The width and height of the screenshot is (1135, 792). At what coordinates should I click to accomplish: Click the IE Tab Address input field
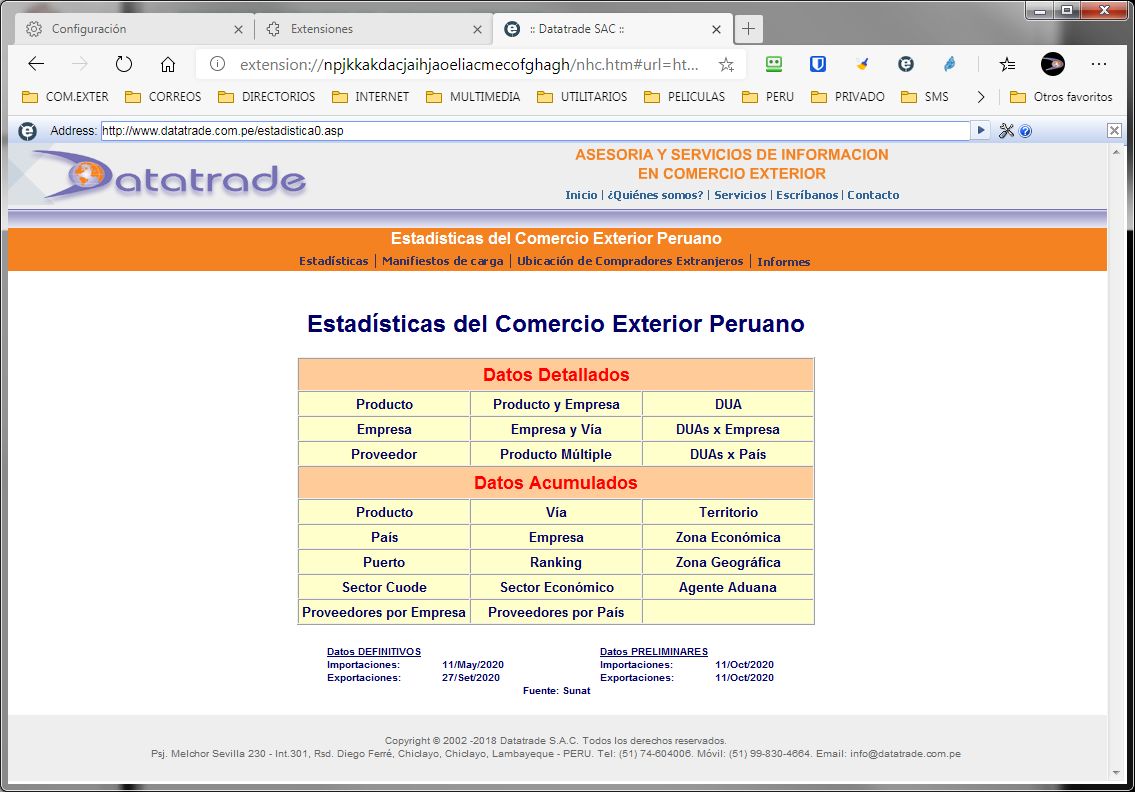pyautogui.click(x=535, y=131)
